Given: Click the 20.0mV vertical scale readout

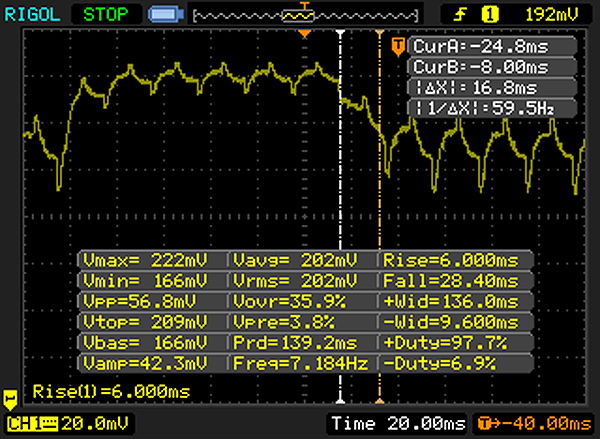Looking at the screenshot, I should [95, 424].
